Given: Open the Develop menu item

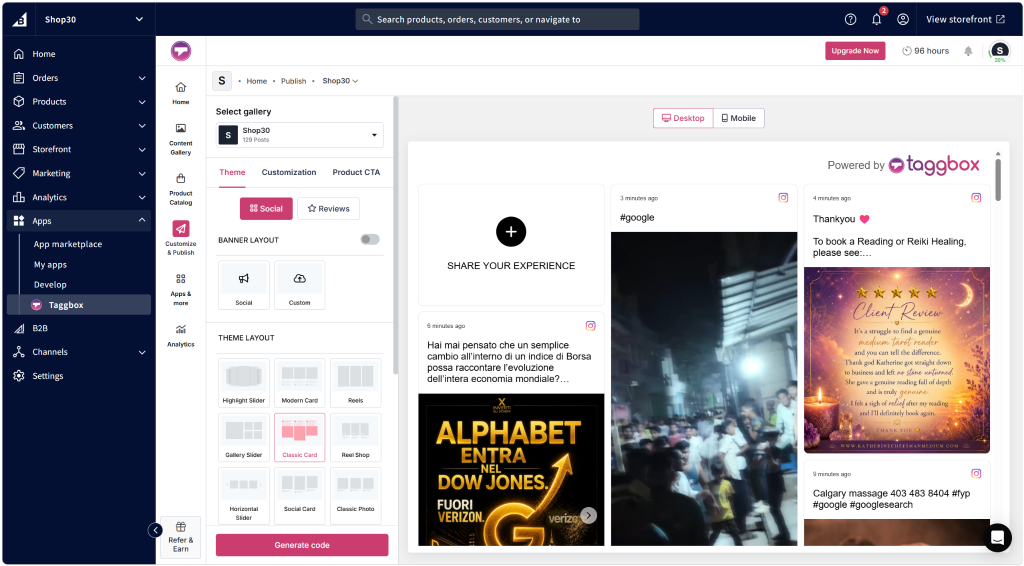Looking at the screenshot, I should coord(50,285).
